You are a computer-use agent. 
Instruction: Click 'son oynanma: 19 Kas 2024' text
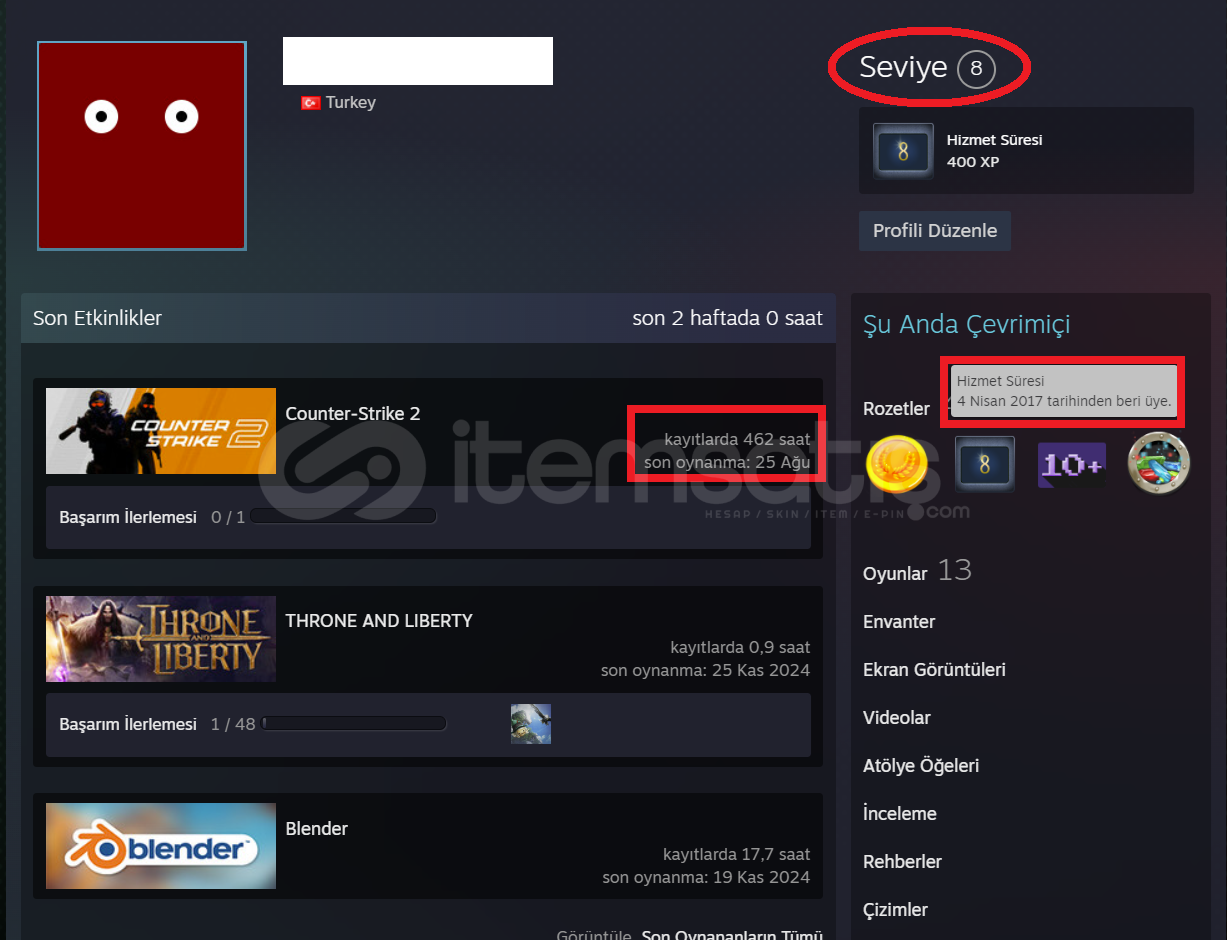(x=706, y=878)
